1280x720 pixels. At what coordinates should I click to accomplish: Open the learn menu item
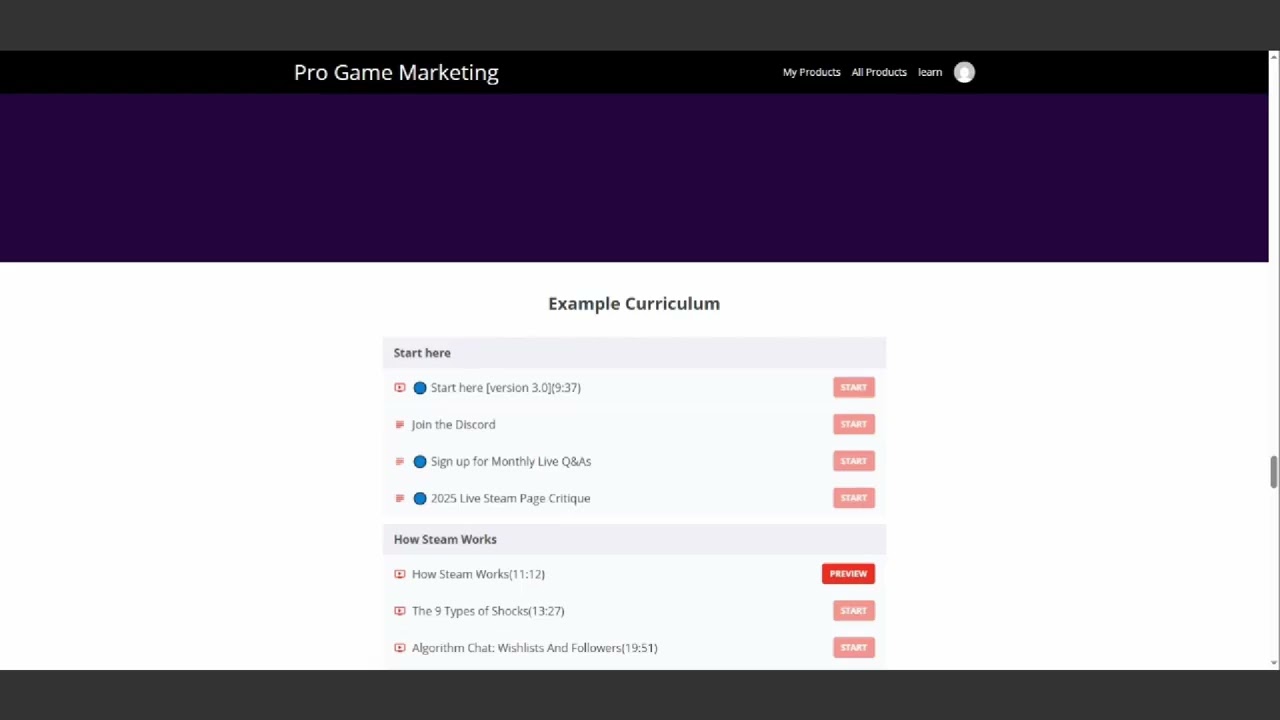(x=930, y=72)
